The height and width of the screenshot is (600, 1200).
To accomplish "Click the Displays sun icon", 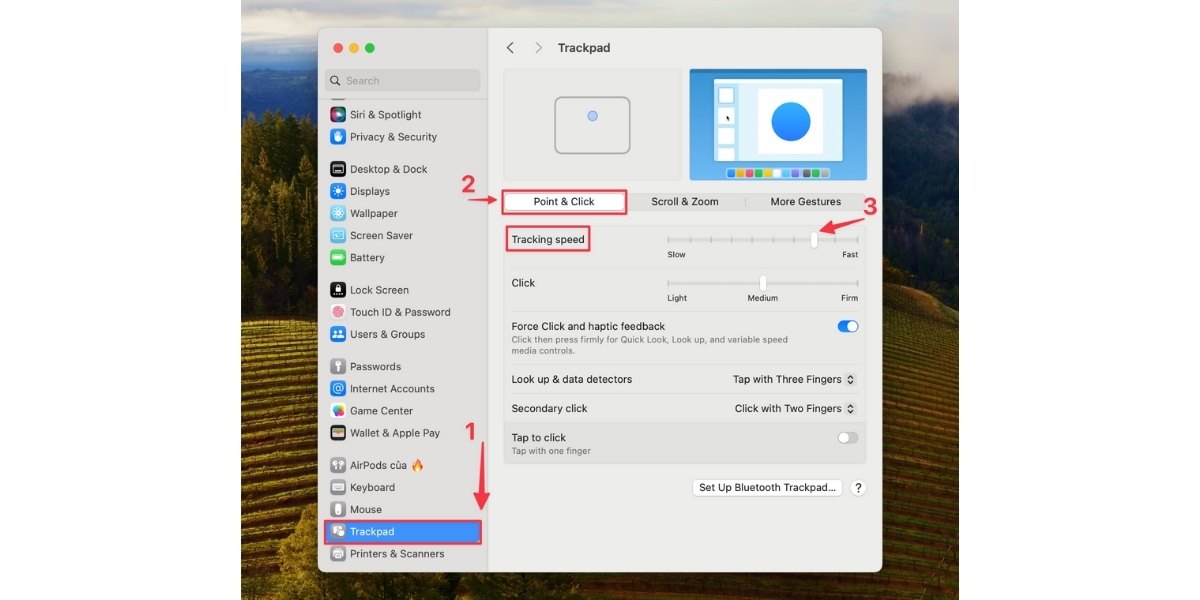I will coord(338,191).
